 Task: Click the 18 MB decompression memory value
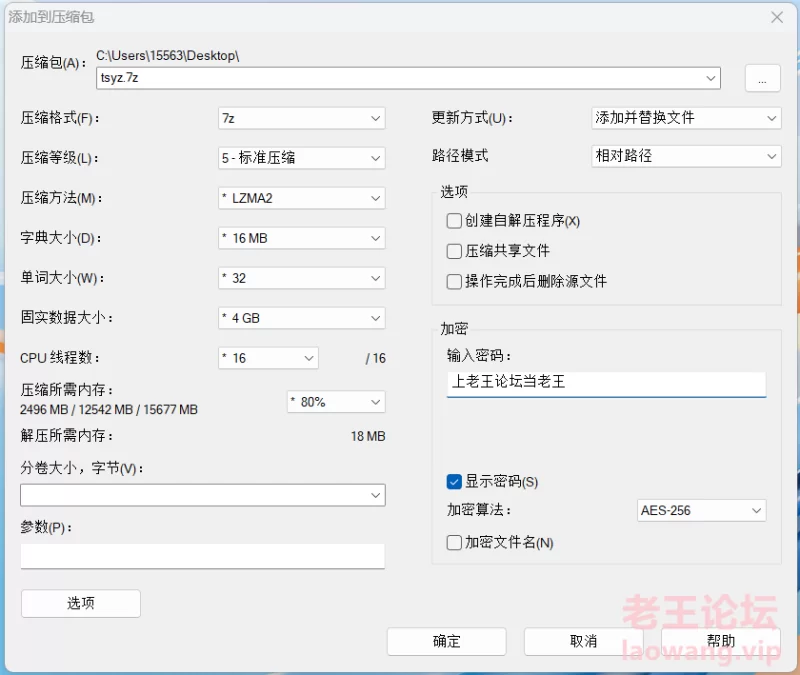coord(368,436)
